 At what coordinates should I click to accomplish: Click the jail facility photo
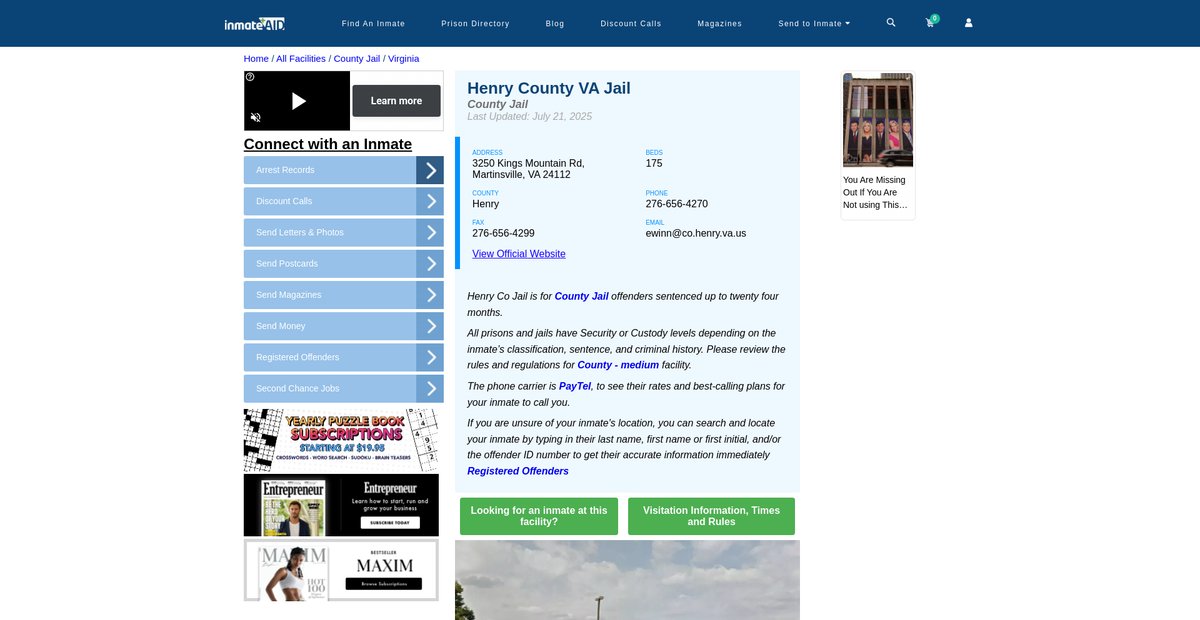pos(627,580)
